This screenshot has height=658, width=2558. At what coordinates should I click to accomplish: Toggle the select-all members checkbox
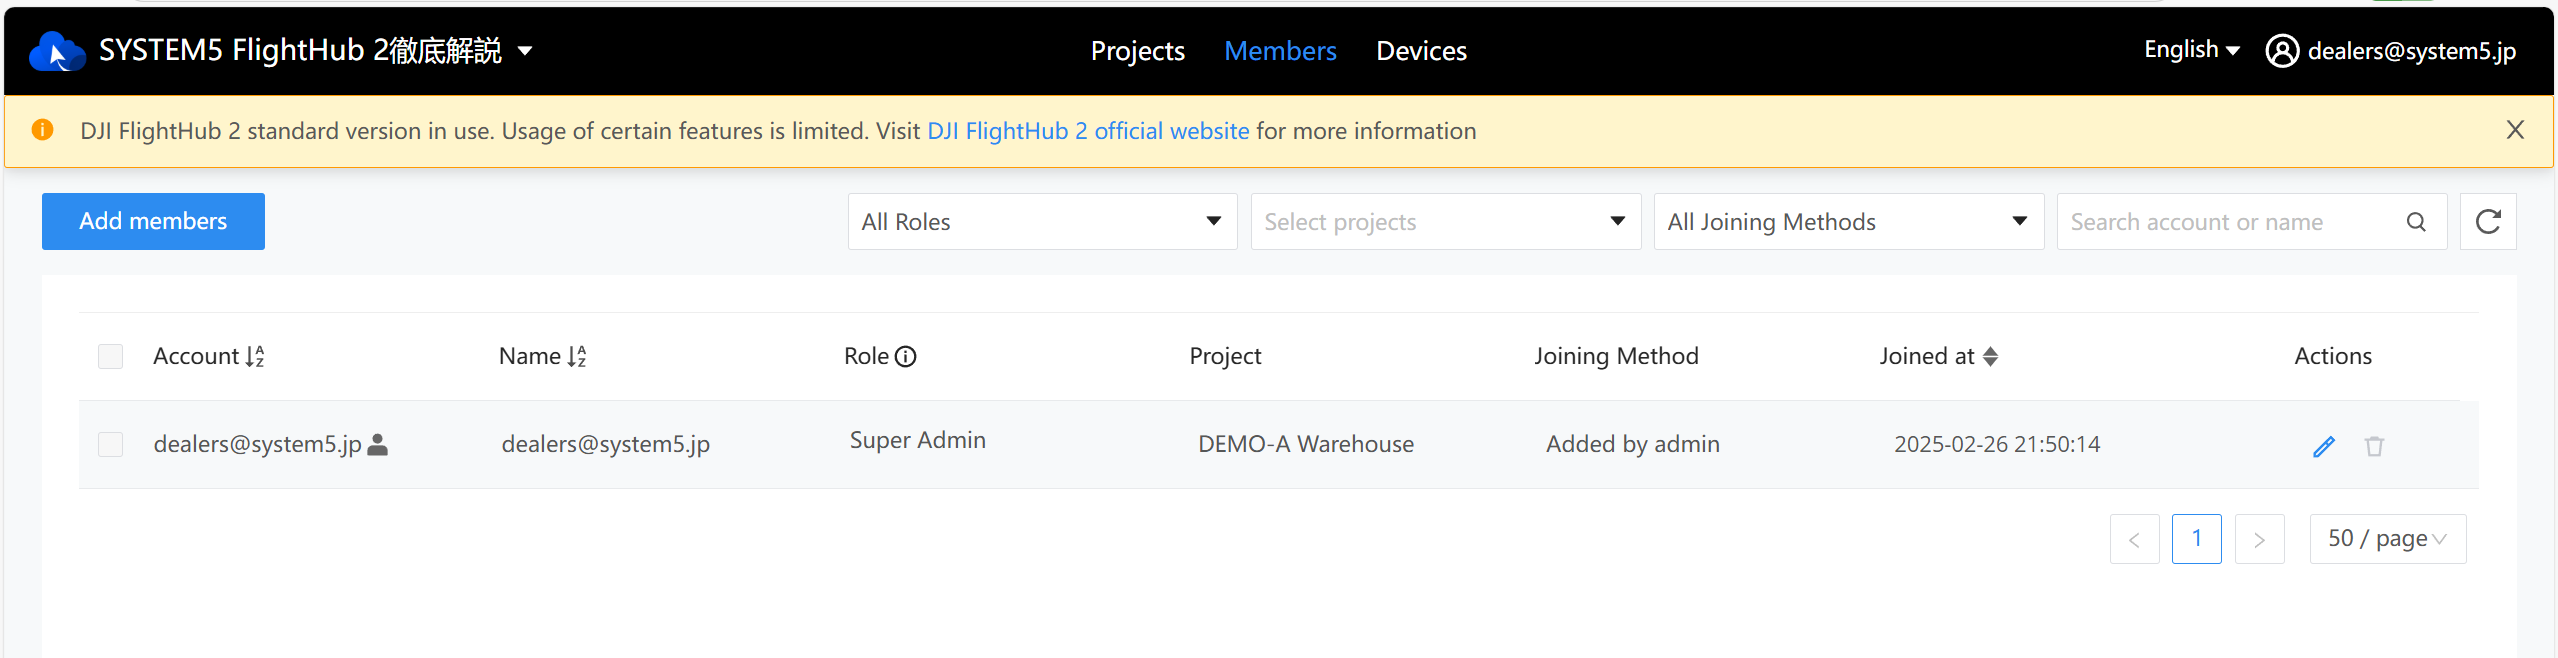point(110,356)
